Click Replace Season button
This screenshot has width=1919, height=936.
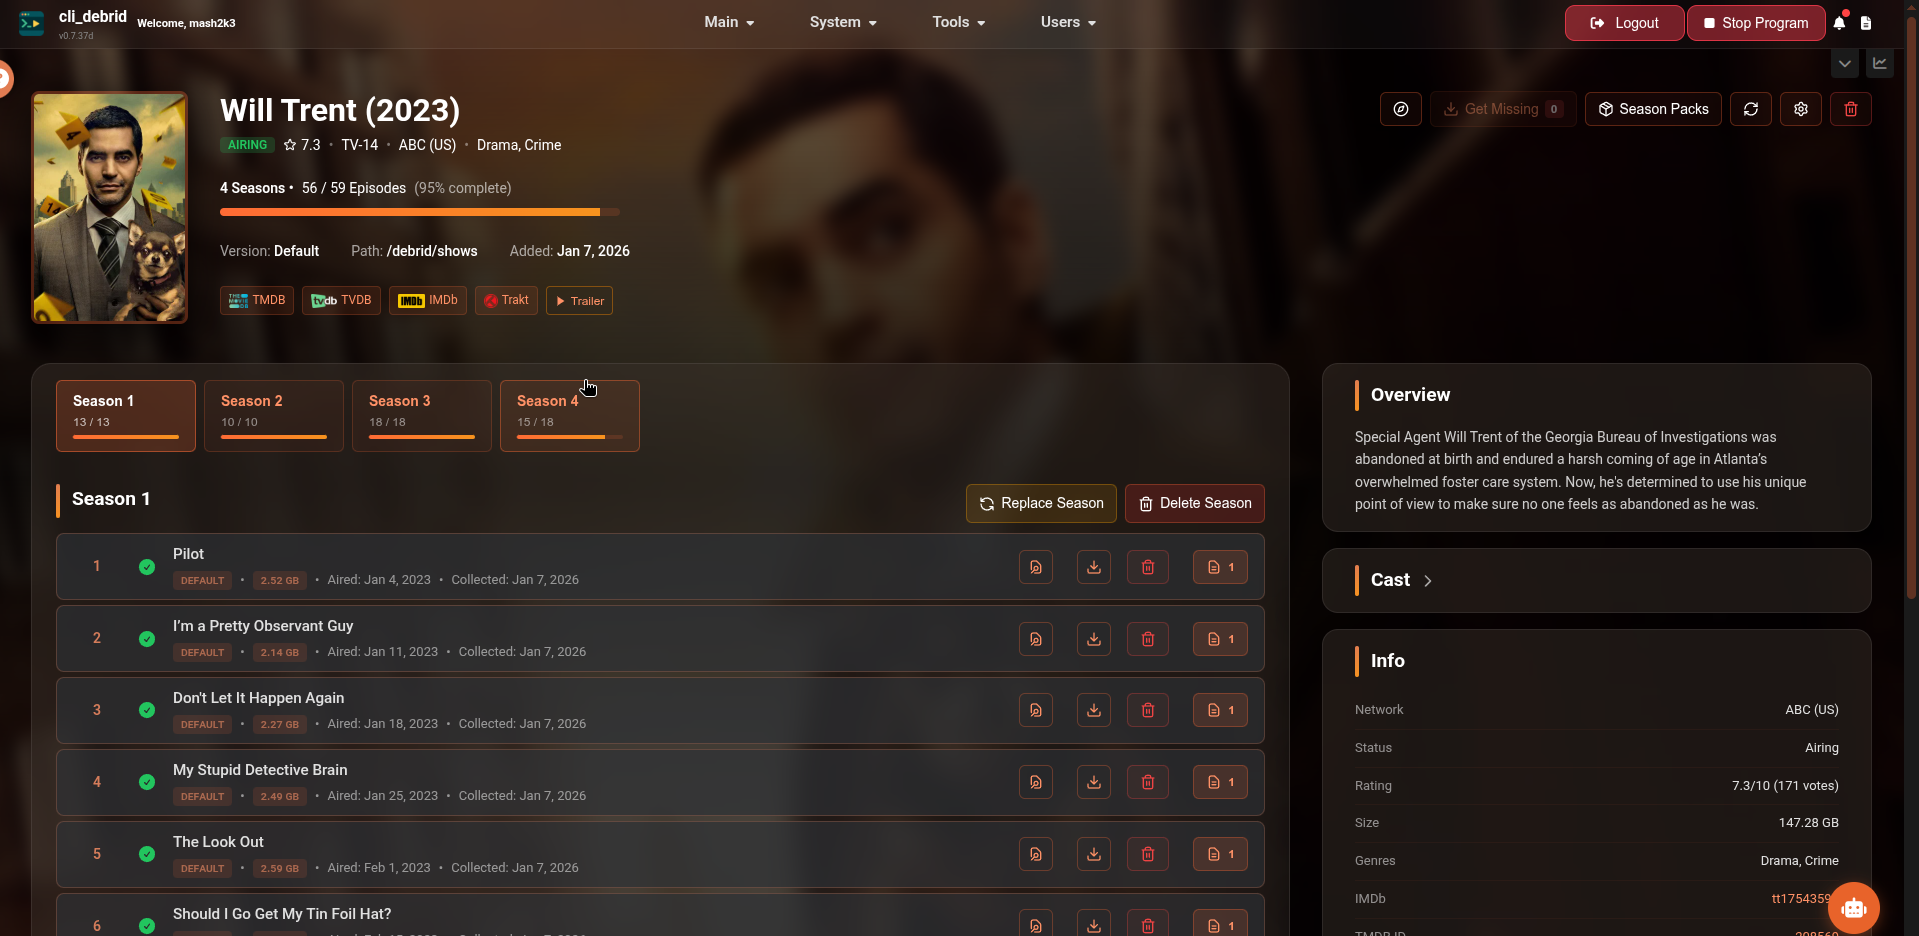tap(1041, 503)
